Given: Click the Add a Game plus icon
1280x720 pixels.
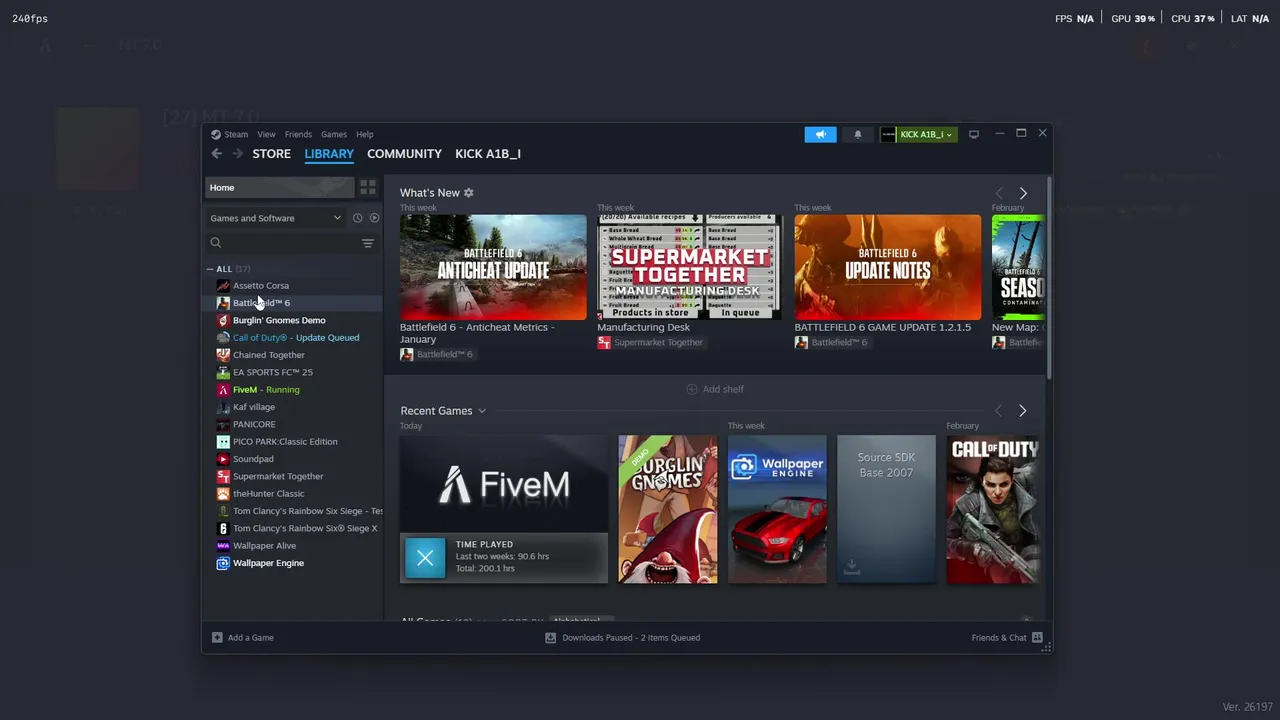Looking at the screenshot, I should tap(217, 638).
